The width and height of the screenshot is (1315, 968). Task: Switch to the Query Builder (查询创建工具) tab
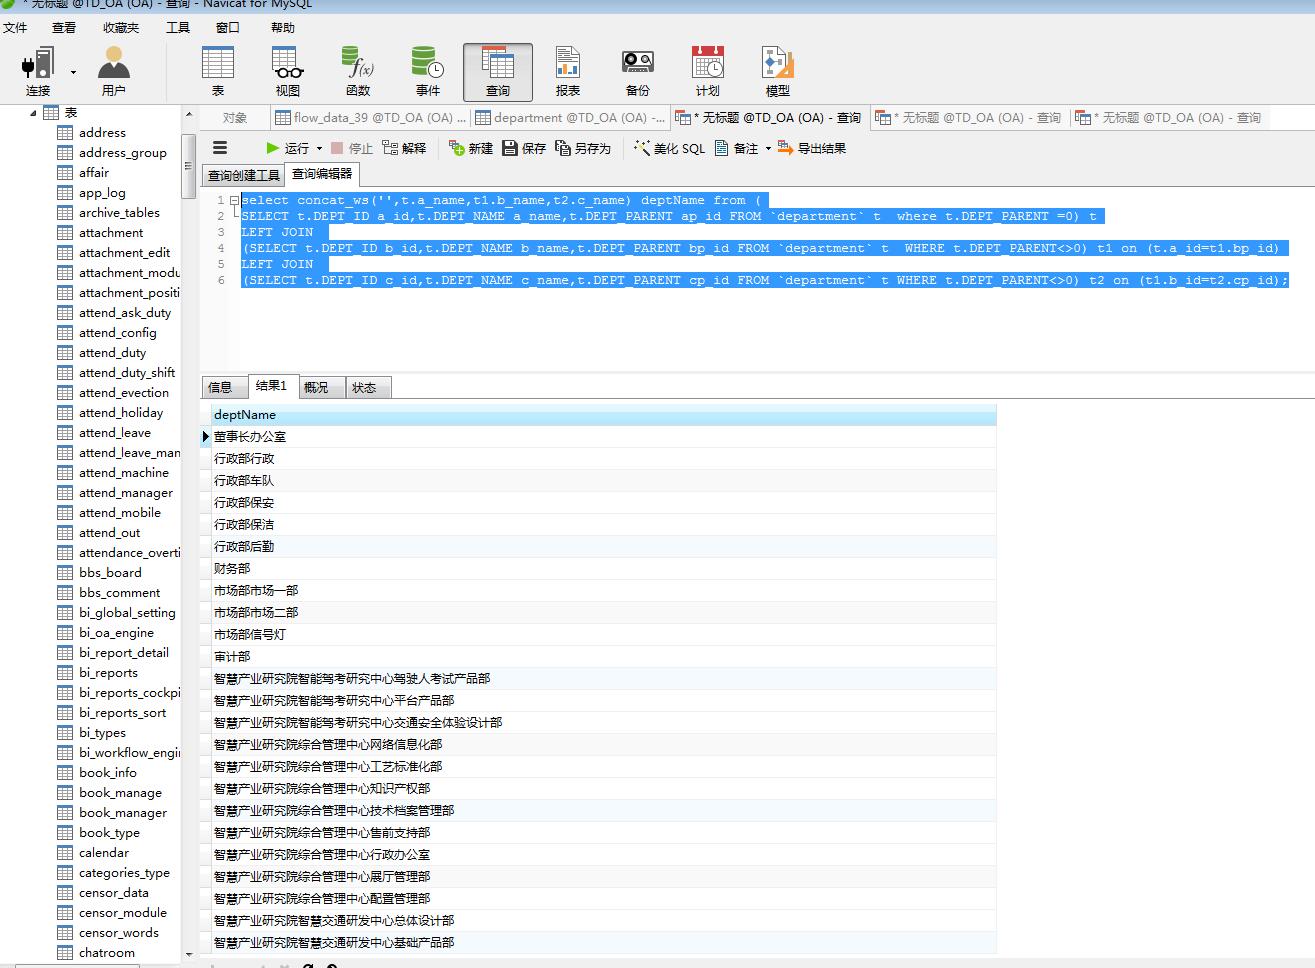click(x=243, y=175)
